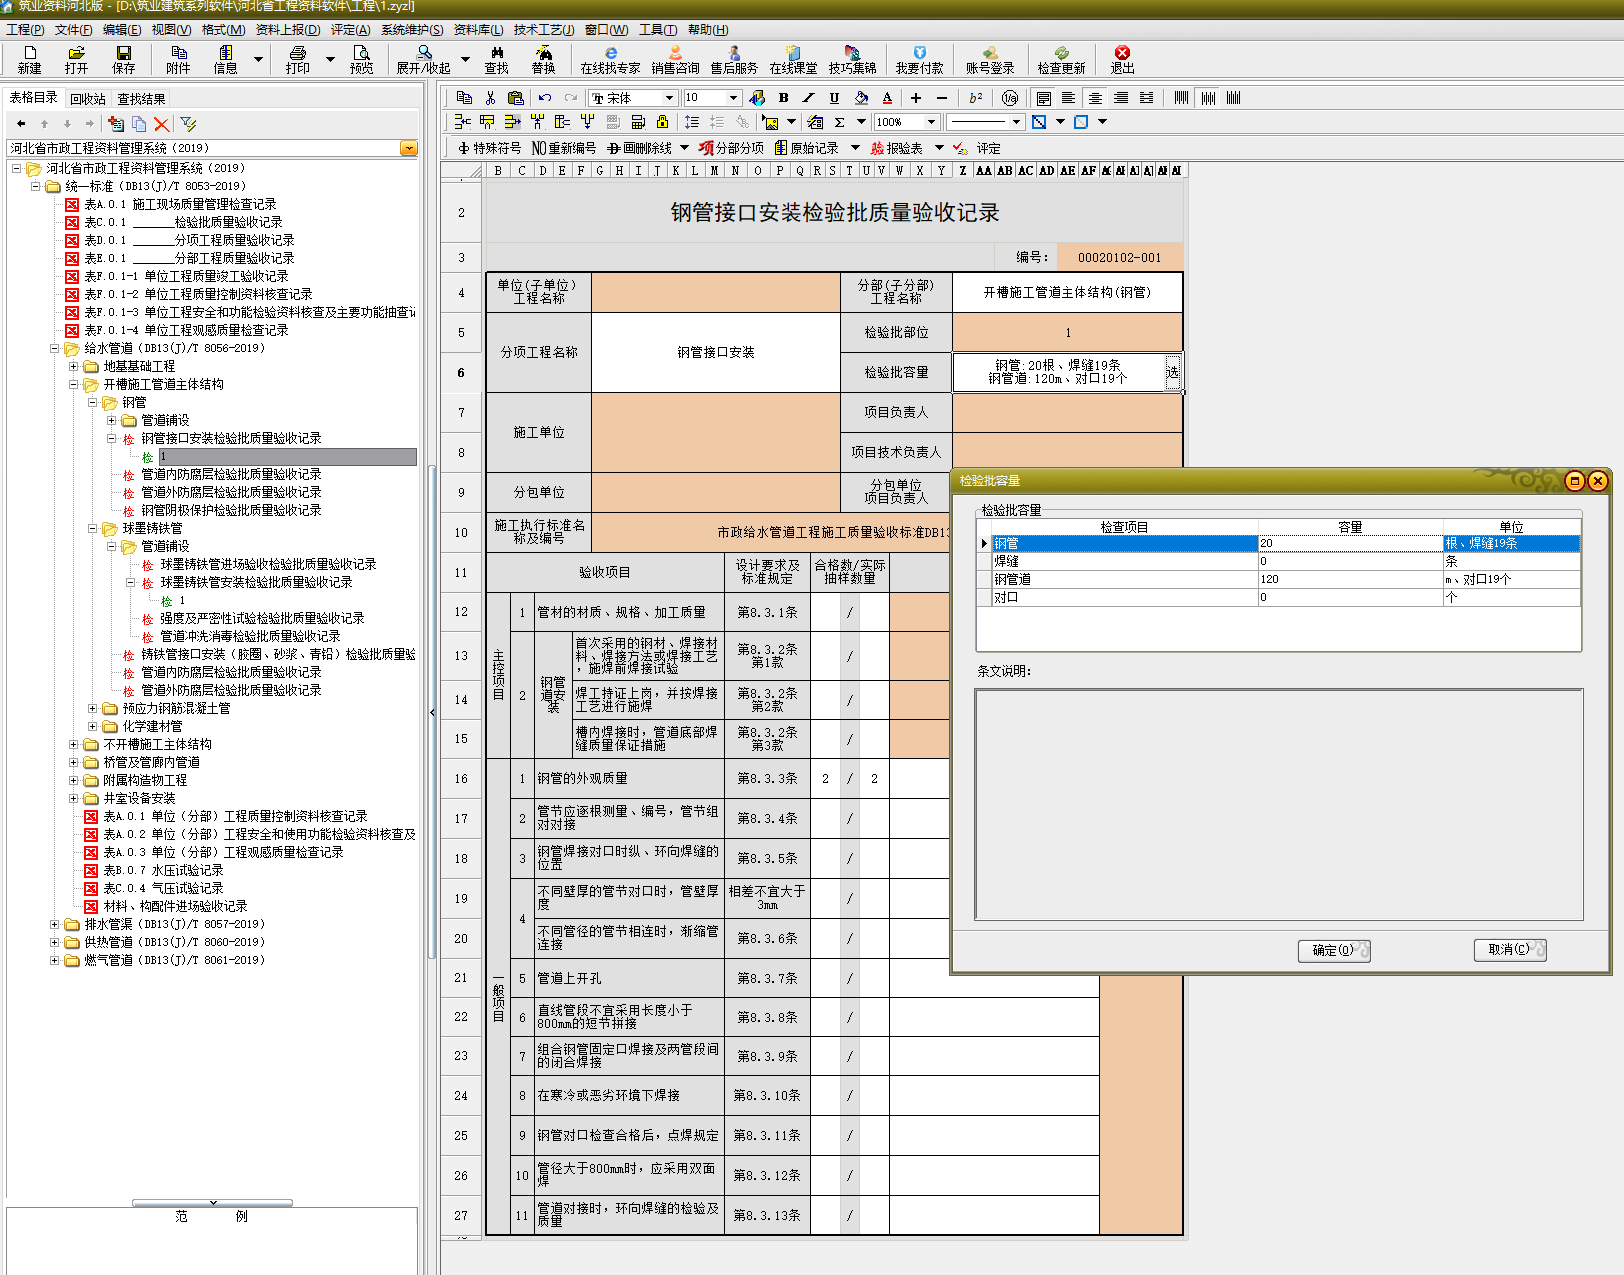Open 售后服务 after-sales service
1624x1275 pixels.
pos(734,59)
